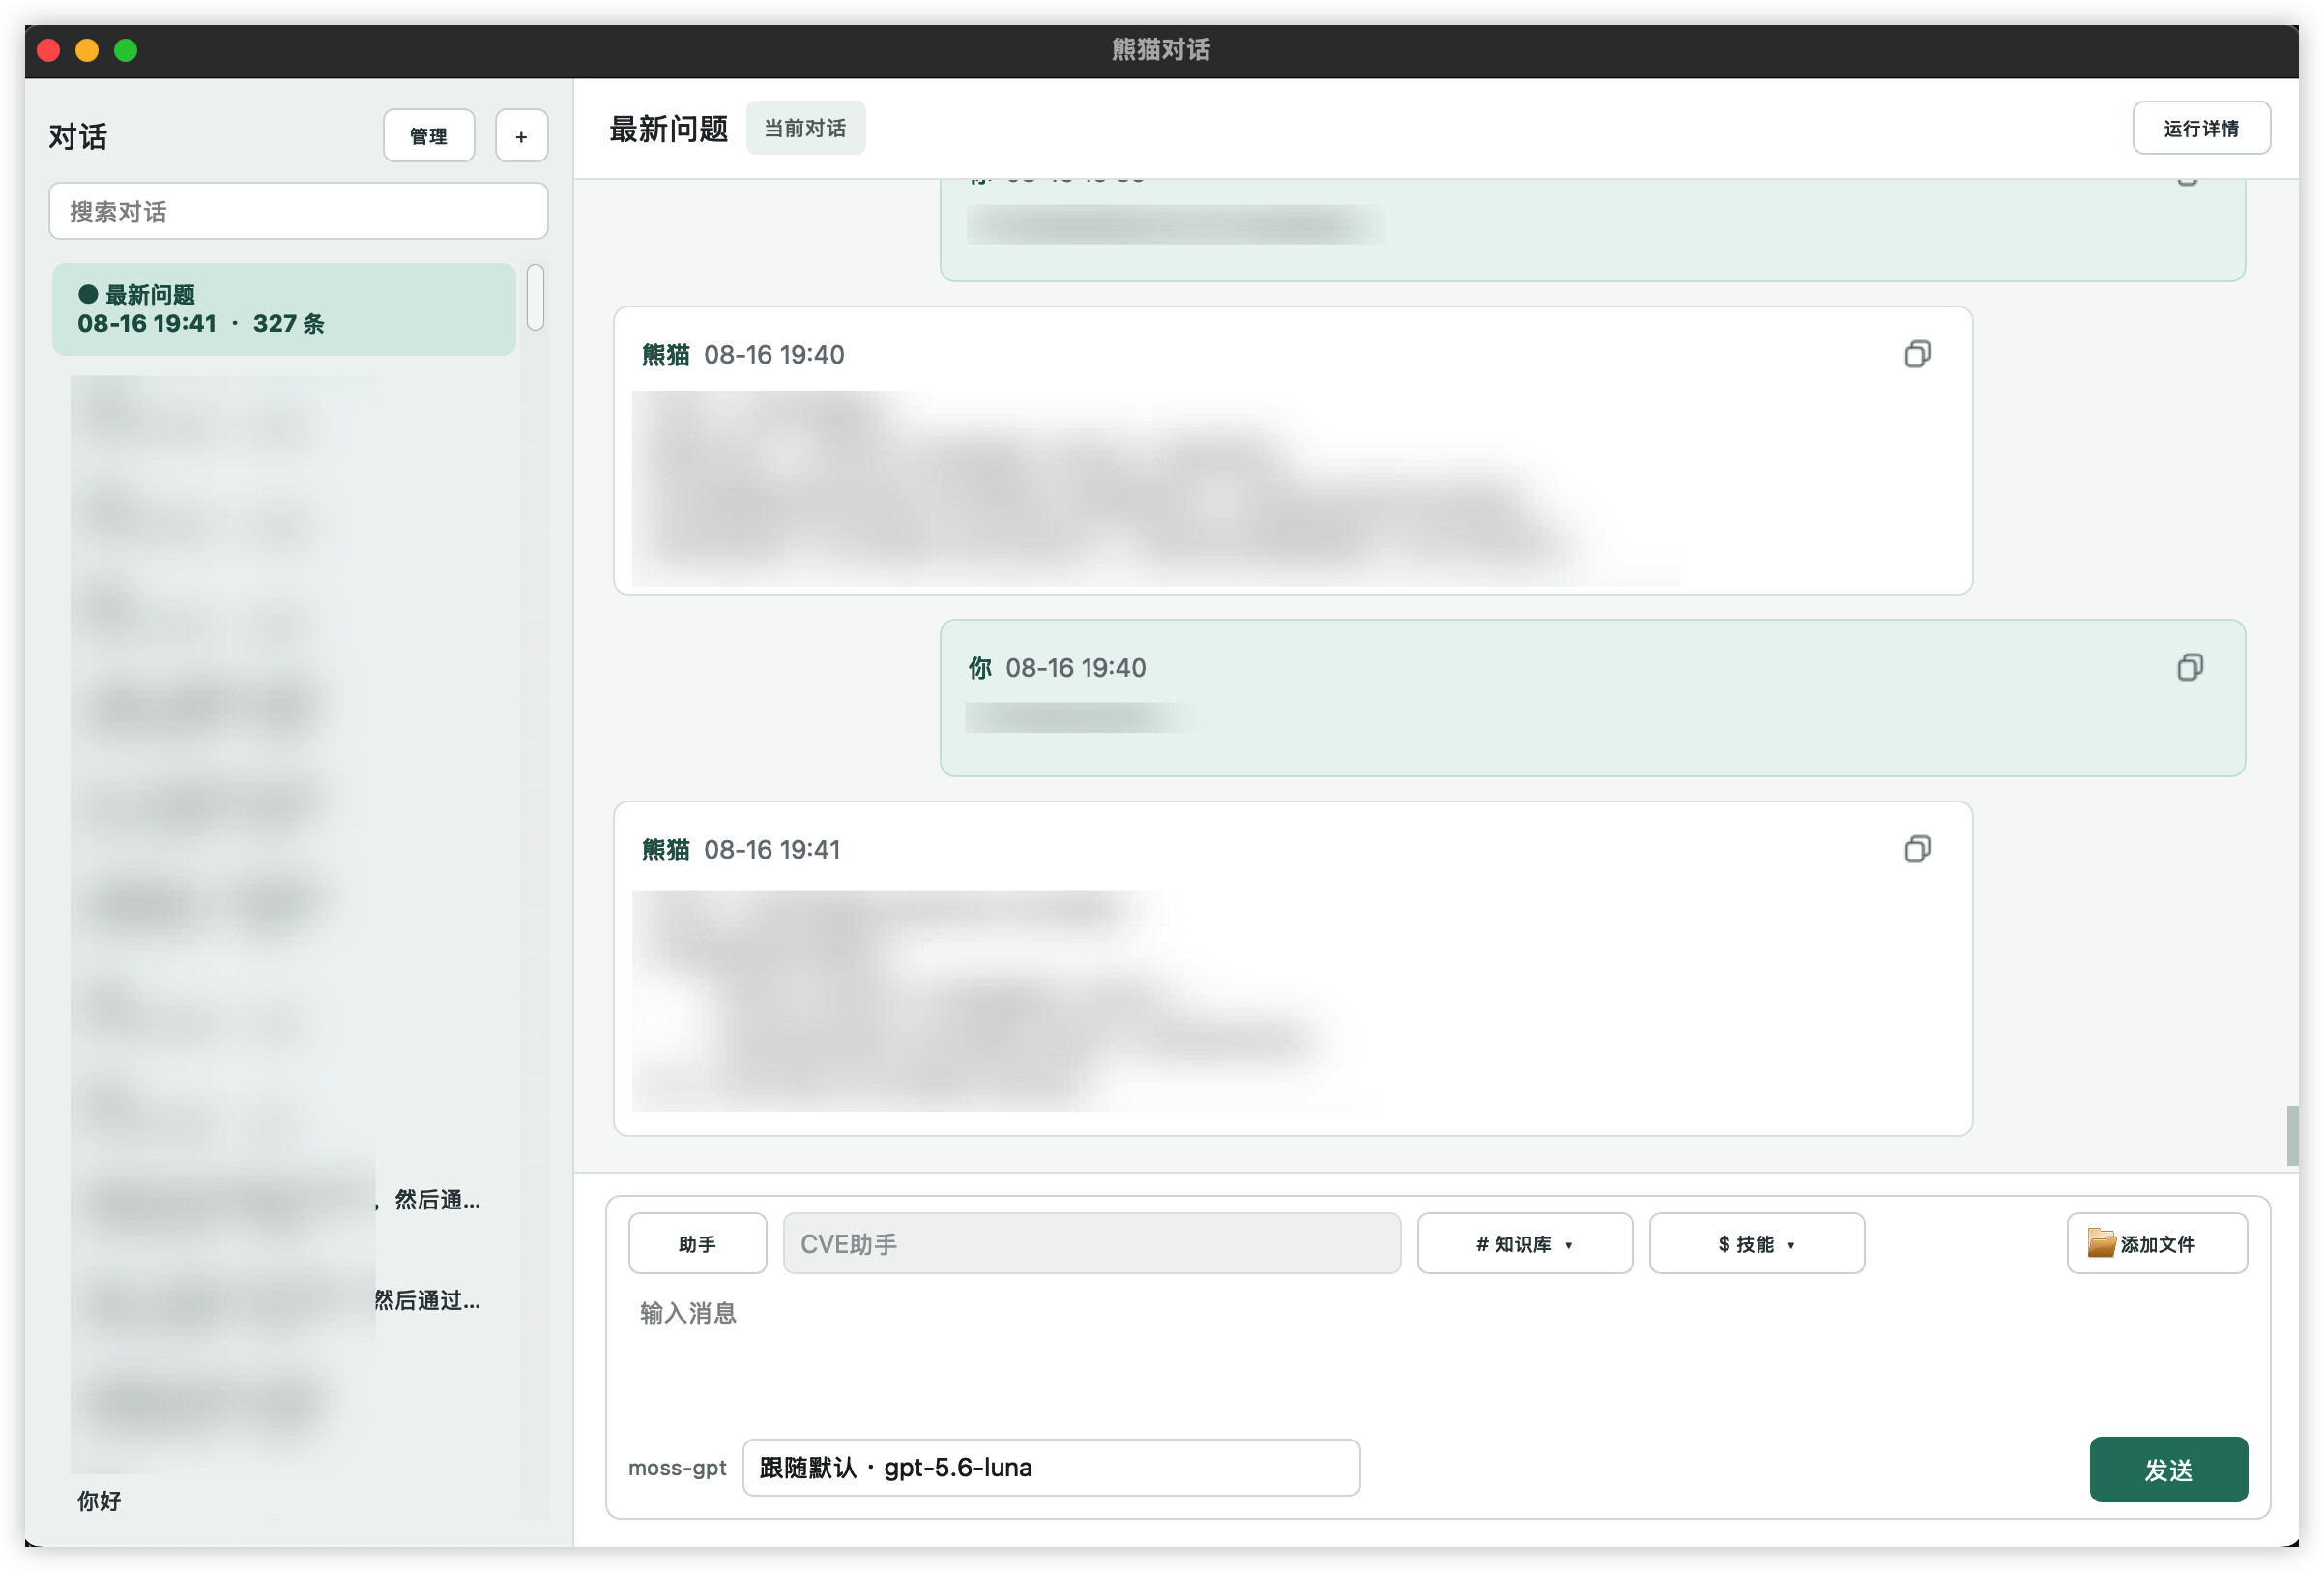Select the 最新问题 conversation in the sidebar
The width and height of the screenshot is (2324, 1572).
[284, 309]
